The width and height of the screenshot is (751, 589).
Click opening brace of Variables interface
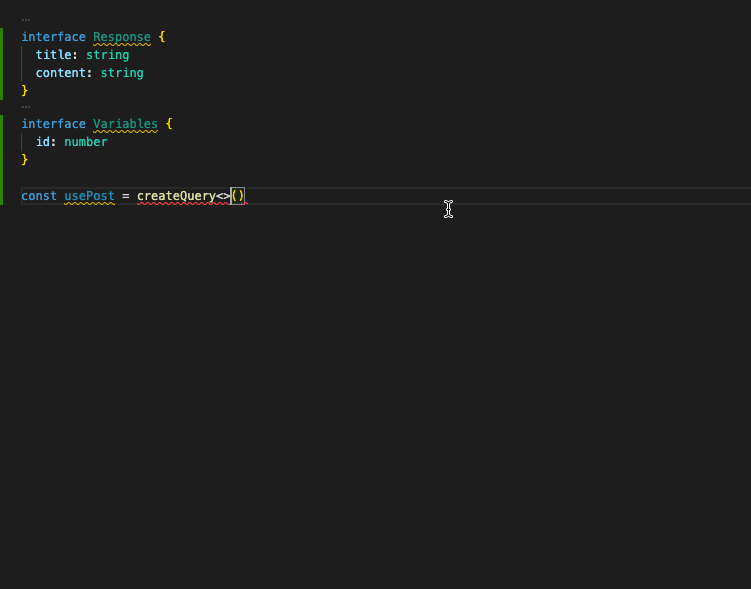169,124
